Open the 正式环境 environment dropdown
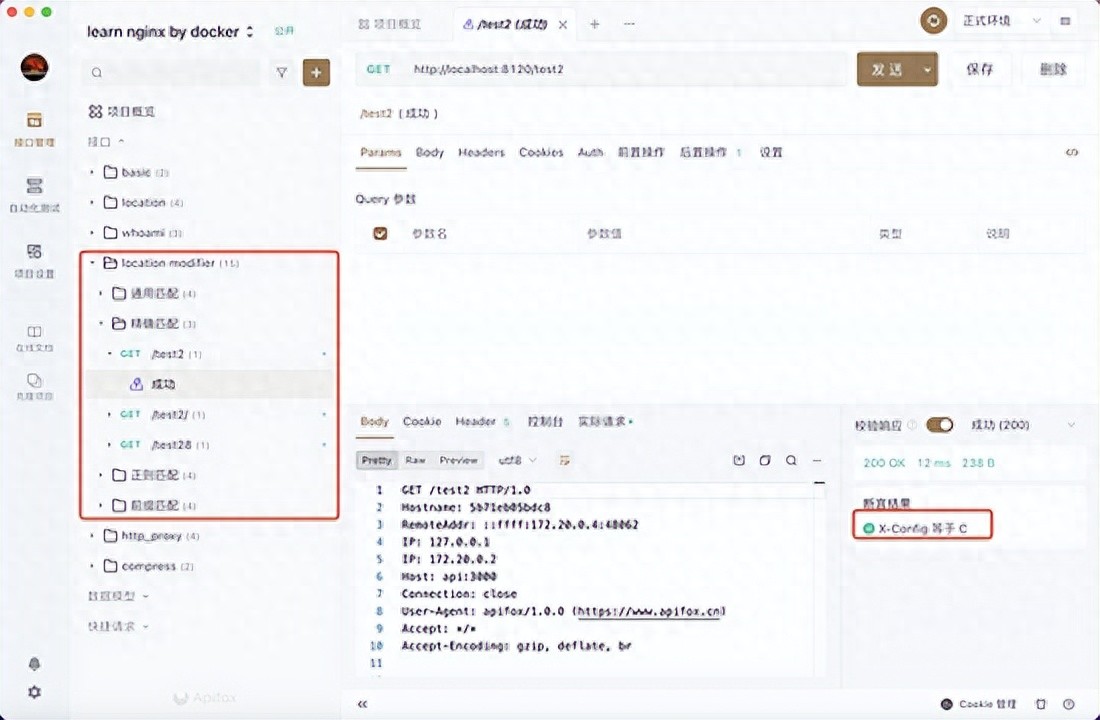Screen dimensions: 1100x720 pos(1000,21)
